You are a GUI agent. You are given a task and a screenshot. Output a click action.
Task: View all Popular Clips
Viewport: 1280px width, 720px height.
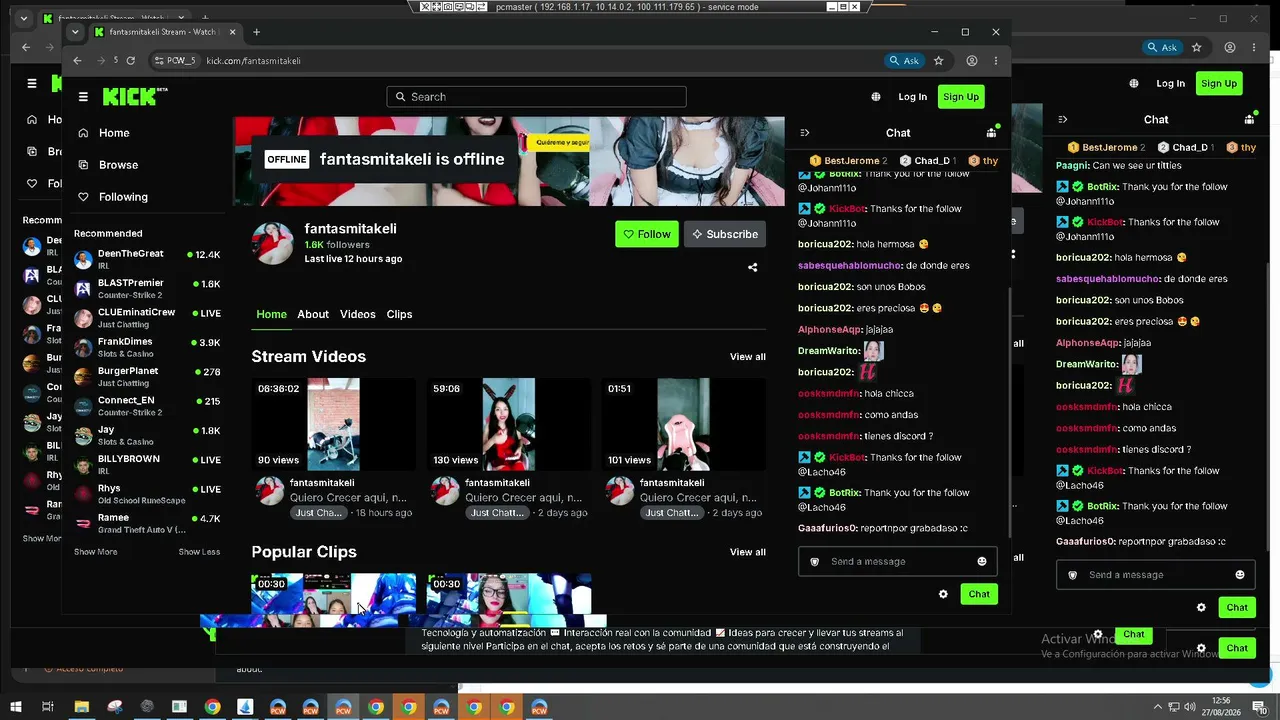748,552
